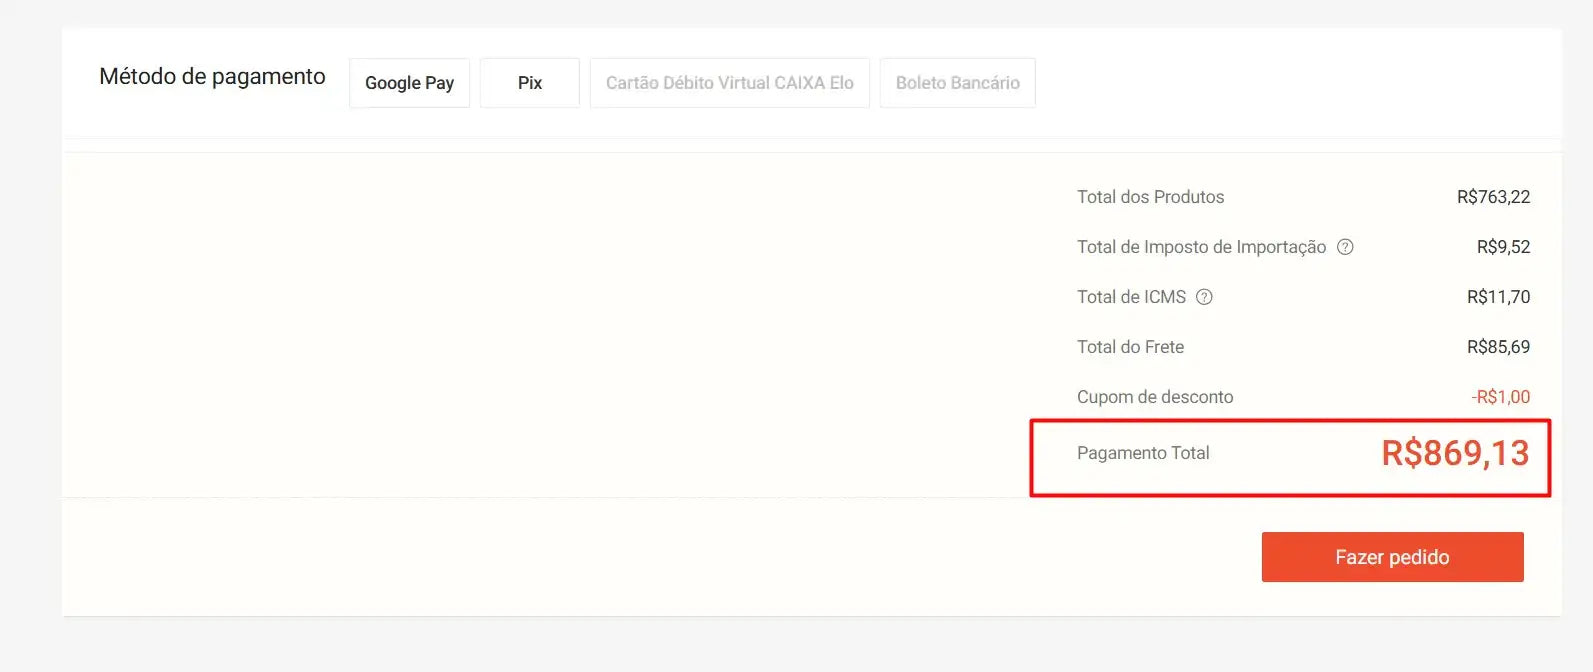Image resolution: width=1593 pixels, height=672 pixels.
Task: Click the highlighted Pagamento Total amount R$869,13
Action: 1454,453
